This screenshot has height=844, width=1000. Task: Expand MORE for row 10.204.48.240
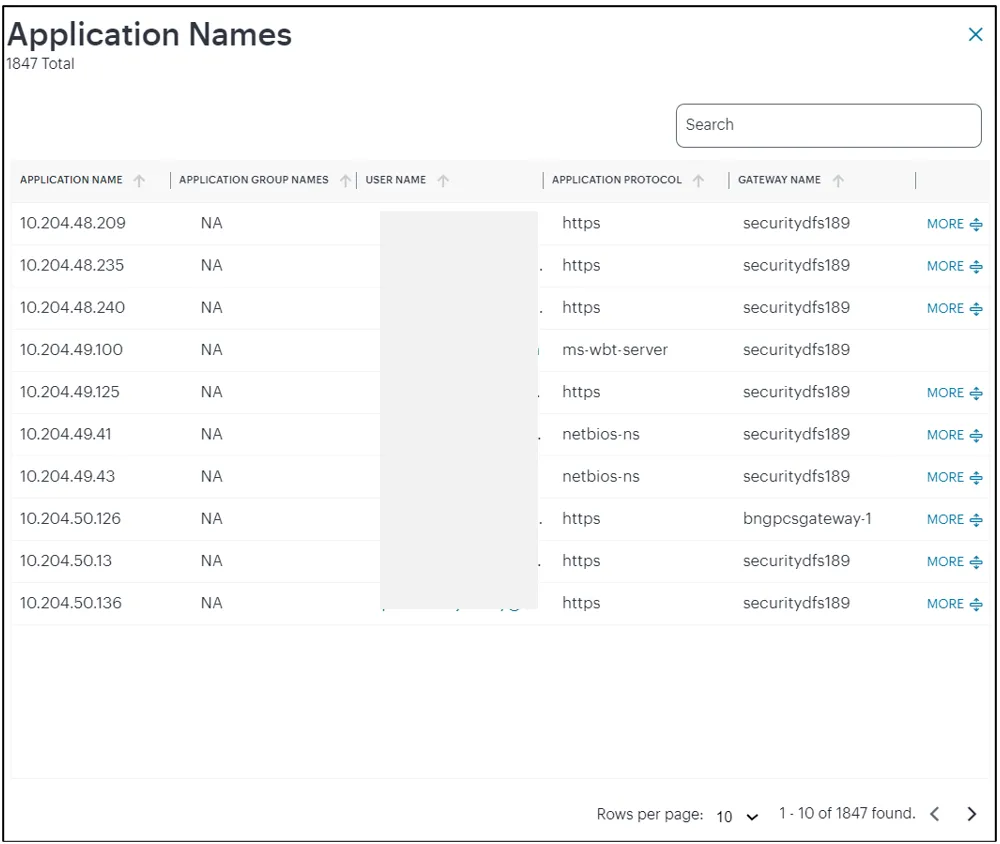pos(954,308)
